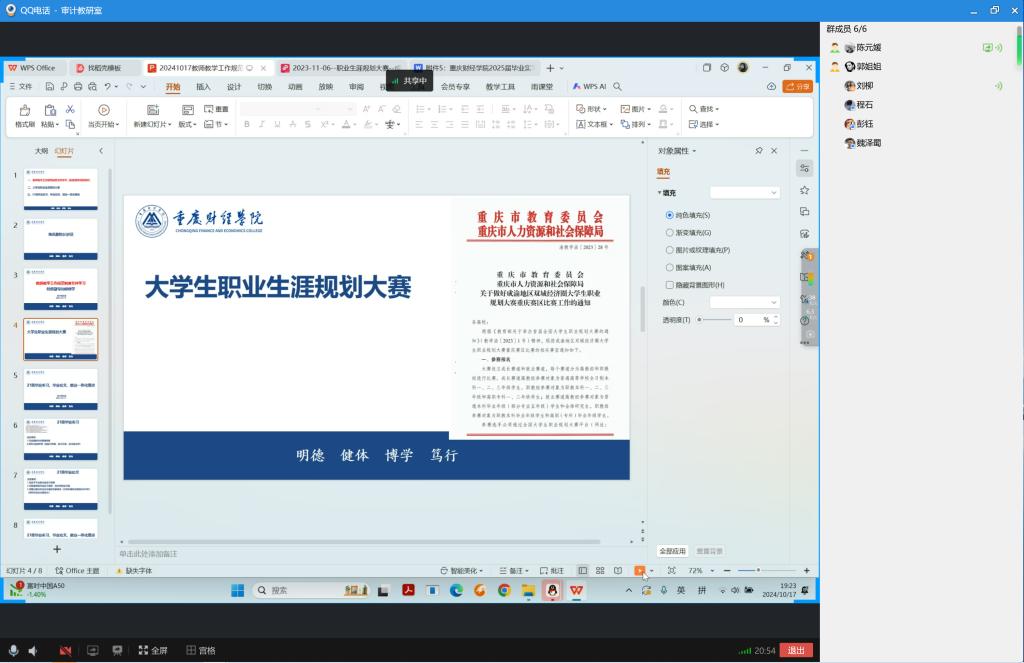Viewport: 1024px width, 663px height.
Task: Click the 重置 reset slide button
Action: click(x=216, y=109)
